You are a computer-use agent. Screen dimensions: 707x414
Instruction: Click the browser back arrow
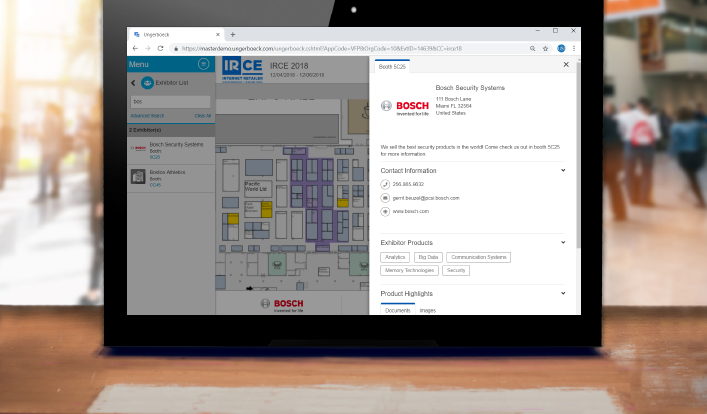click(x=135, y=48)
